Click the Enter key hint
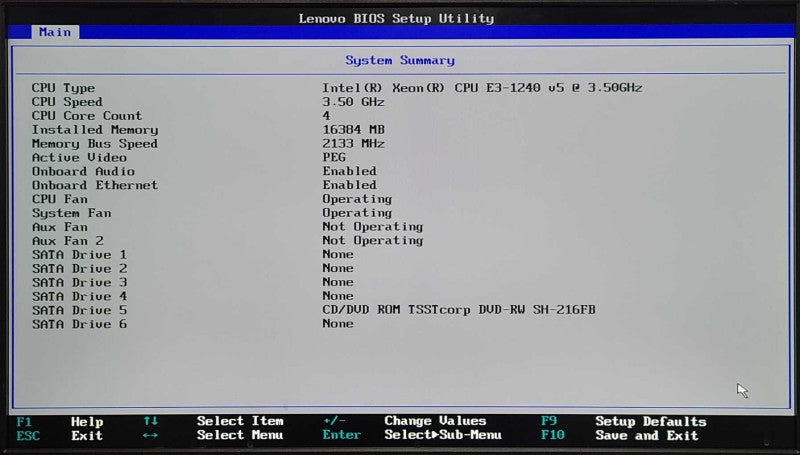Image resolution: width=800 pixels, height=455 pixels. [342, 435]
